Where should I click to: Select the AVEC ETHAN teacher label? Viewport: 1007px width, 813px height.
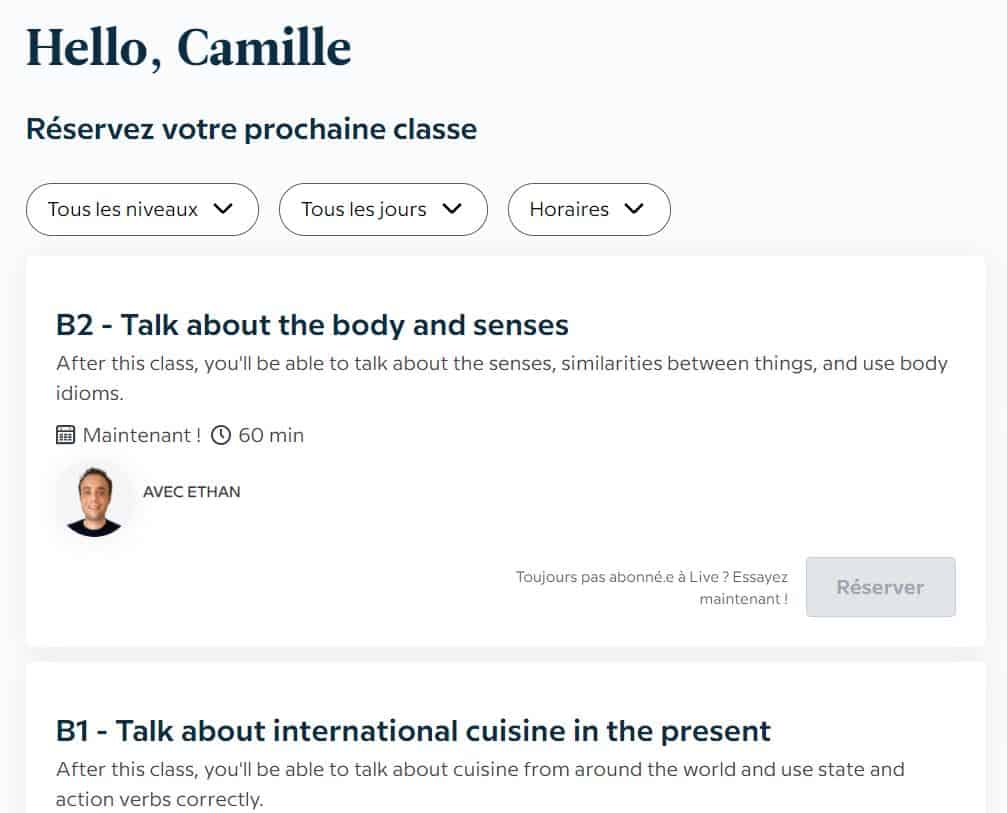click(192, 492)
